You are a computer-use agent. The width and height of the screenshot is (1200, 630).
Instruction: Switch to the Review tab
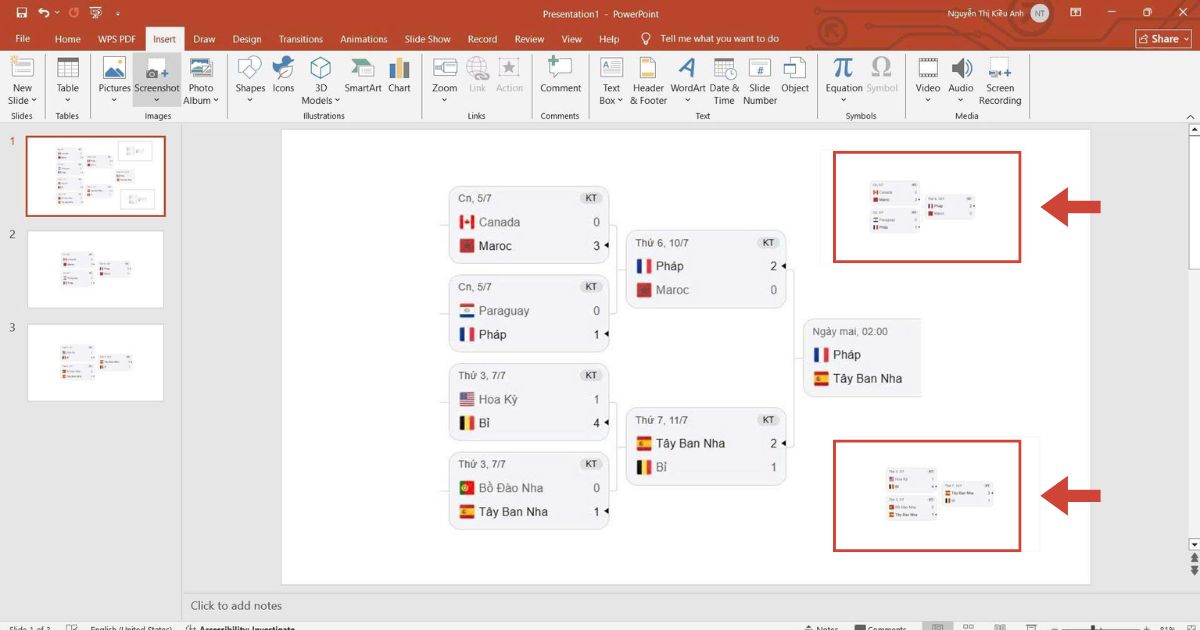point(529,39)
